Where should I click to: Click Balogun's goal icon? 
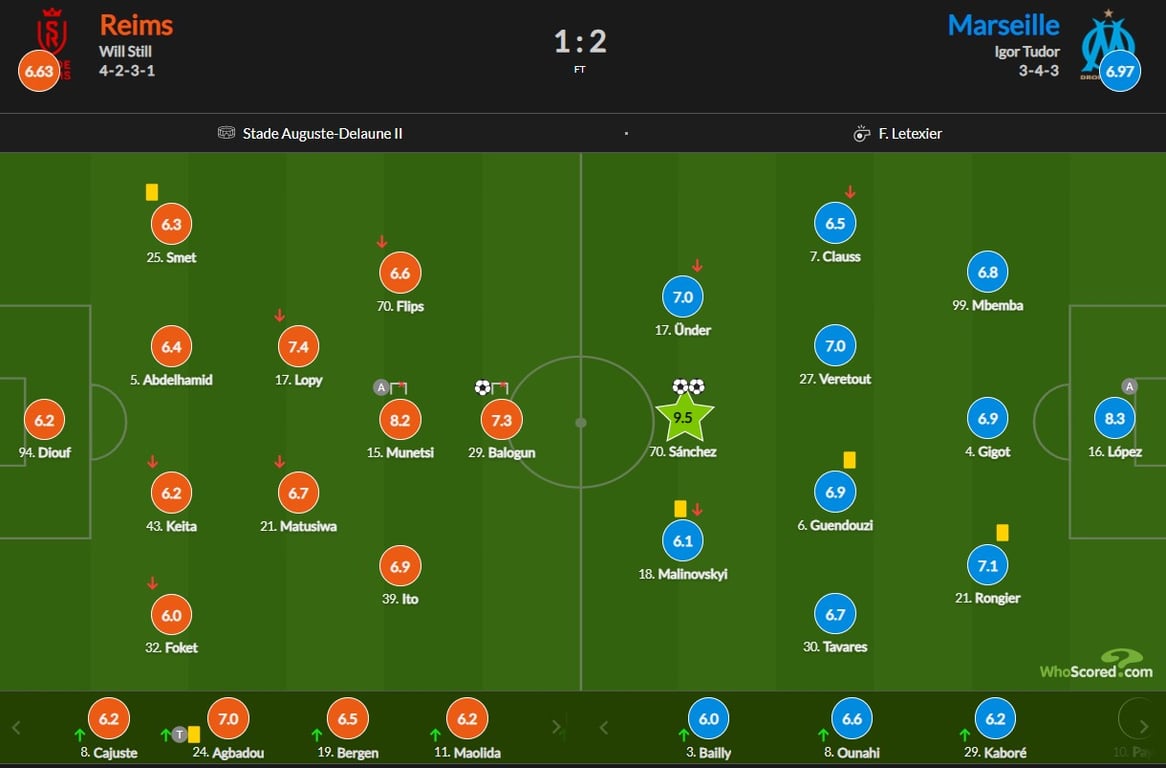(x=483, y=387)
